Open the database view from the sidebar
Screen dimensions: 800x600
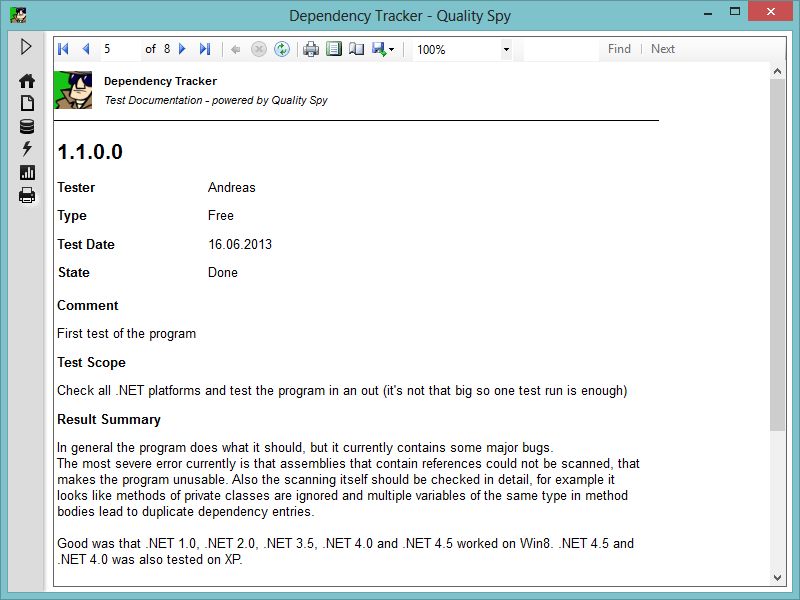26,125
